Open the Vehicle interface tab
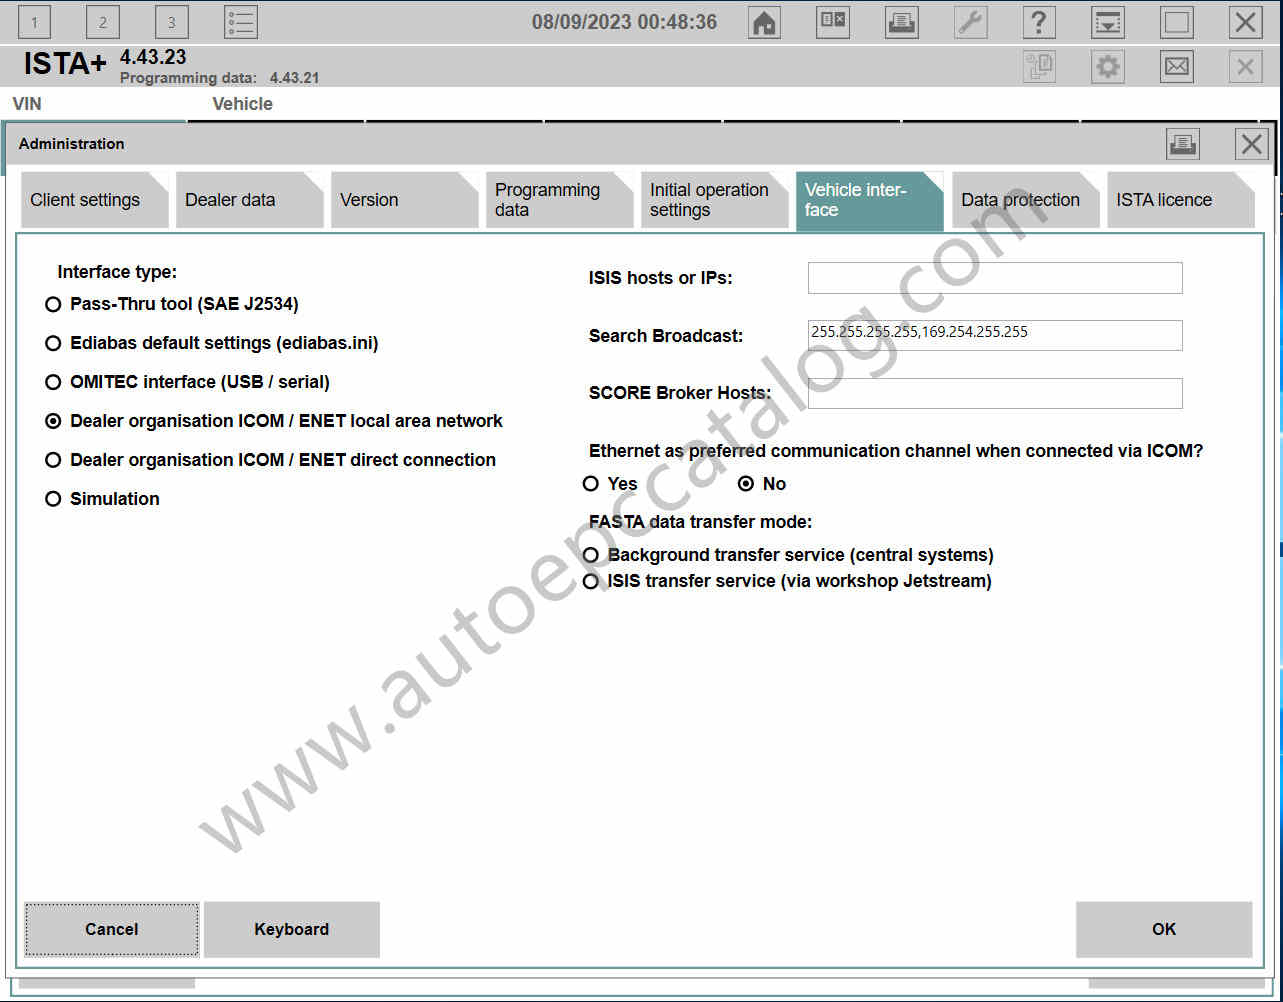The height and width of the screenshot is (1002, 1283). pos(869,200)
